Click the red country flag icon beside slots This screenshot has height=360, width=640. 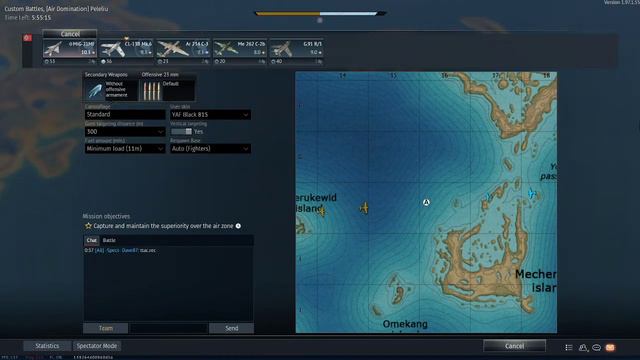click(x=27, y=38)
